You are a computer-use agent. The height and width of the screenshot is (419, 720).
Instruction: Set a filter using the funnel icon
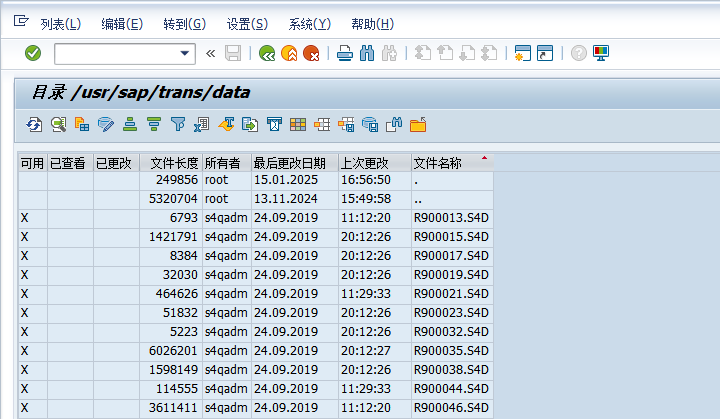click(x=178, y=125)
